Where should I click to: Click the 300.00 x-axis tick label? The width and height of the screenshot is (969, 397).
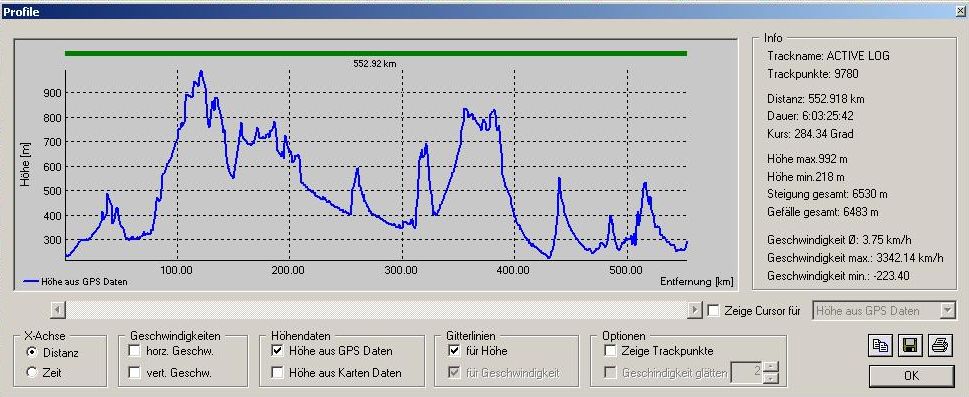pyautogui.click(x=402, y=270)
